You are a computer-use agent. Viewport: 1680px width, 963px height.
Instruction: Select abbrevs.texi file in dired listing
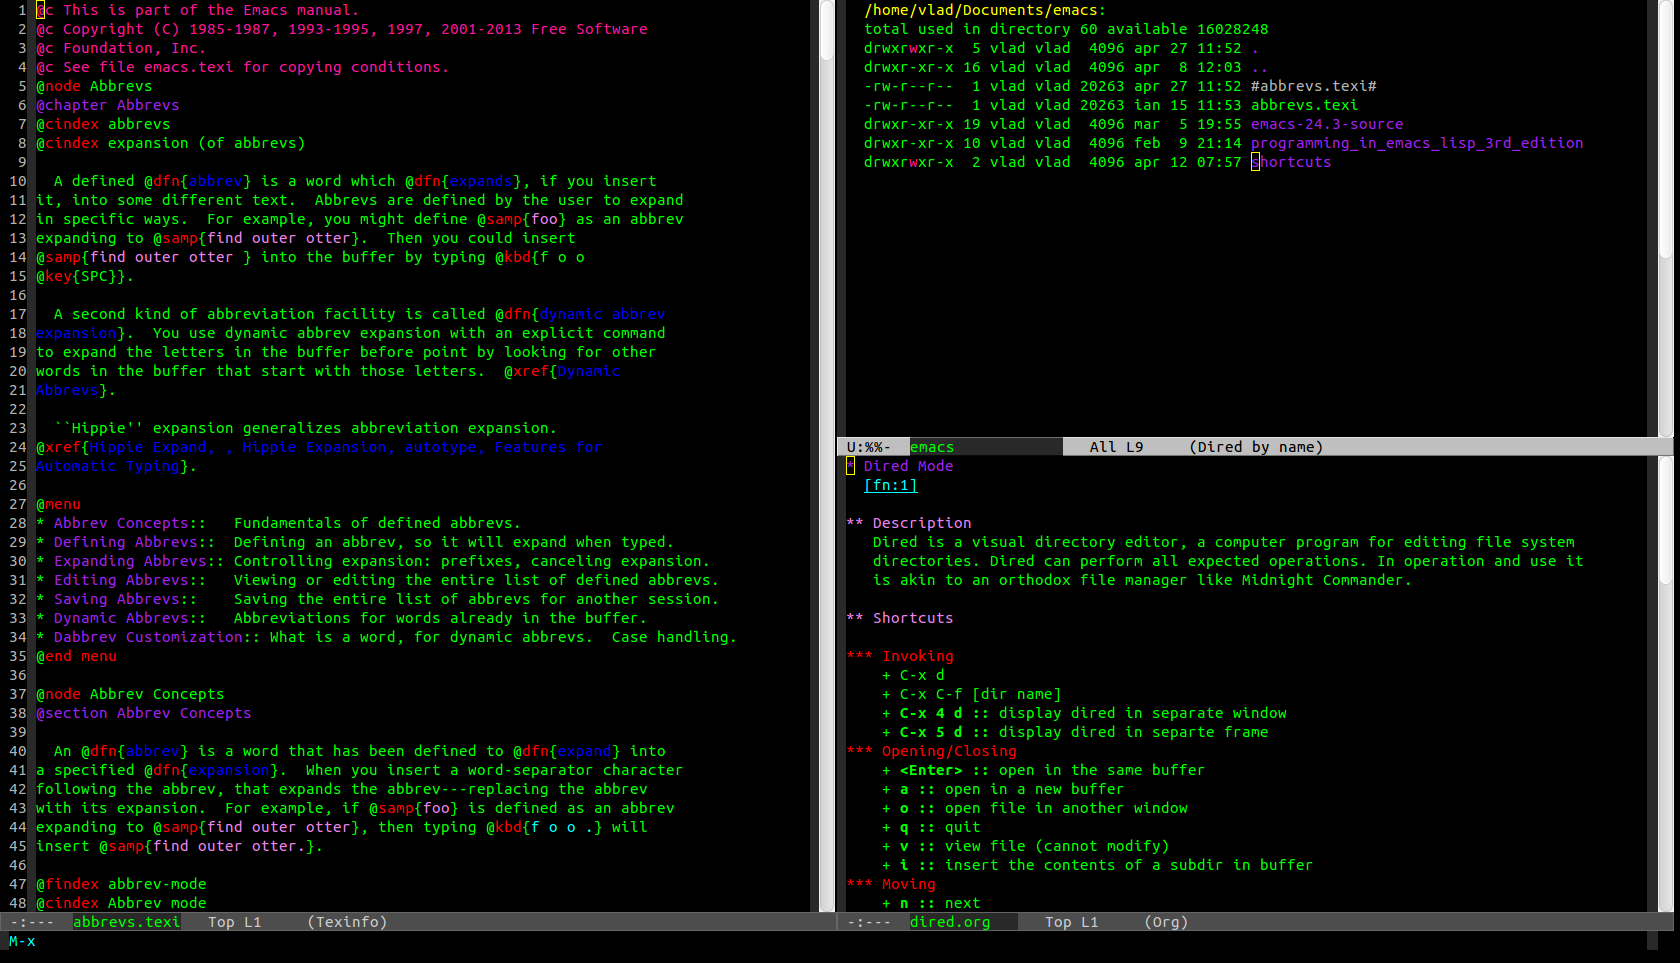(1304, 105)
